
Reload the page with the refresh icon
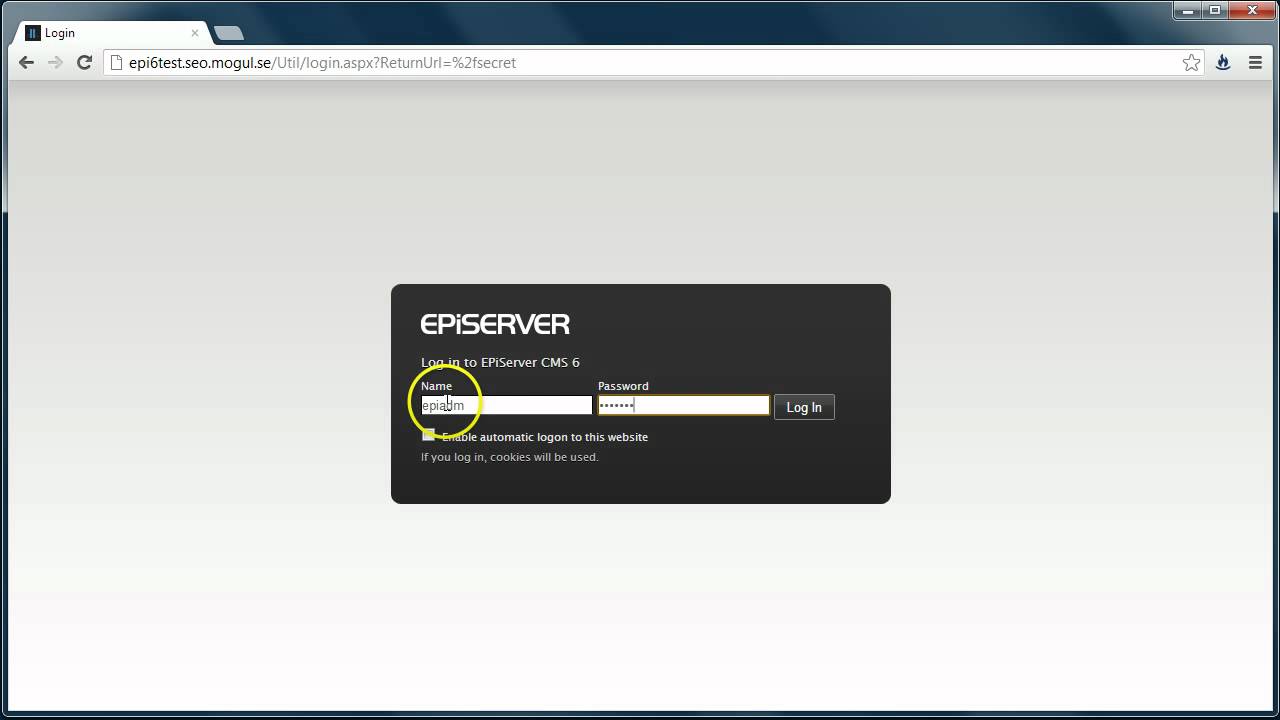pos(85,62)
